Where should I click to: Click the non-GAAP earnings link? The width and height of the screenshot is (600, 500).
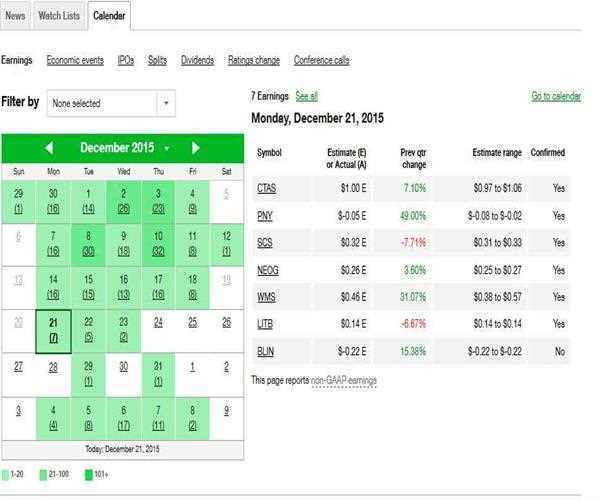click(x=343, y=380)
